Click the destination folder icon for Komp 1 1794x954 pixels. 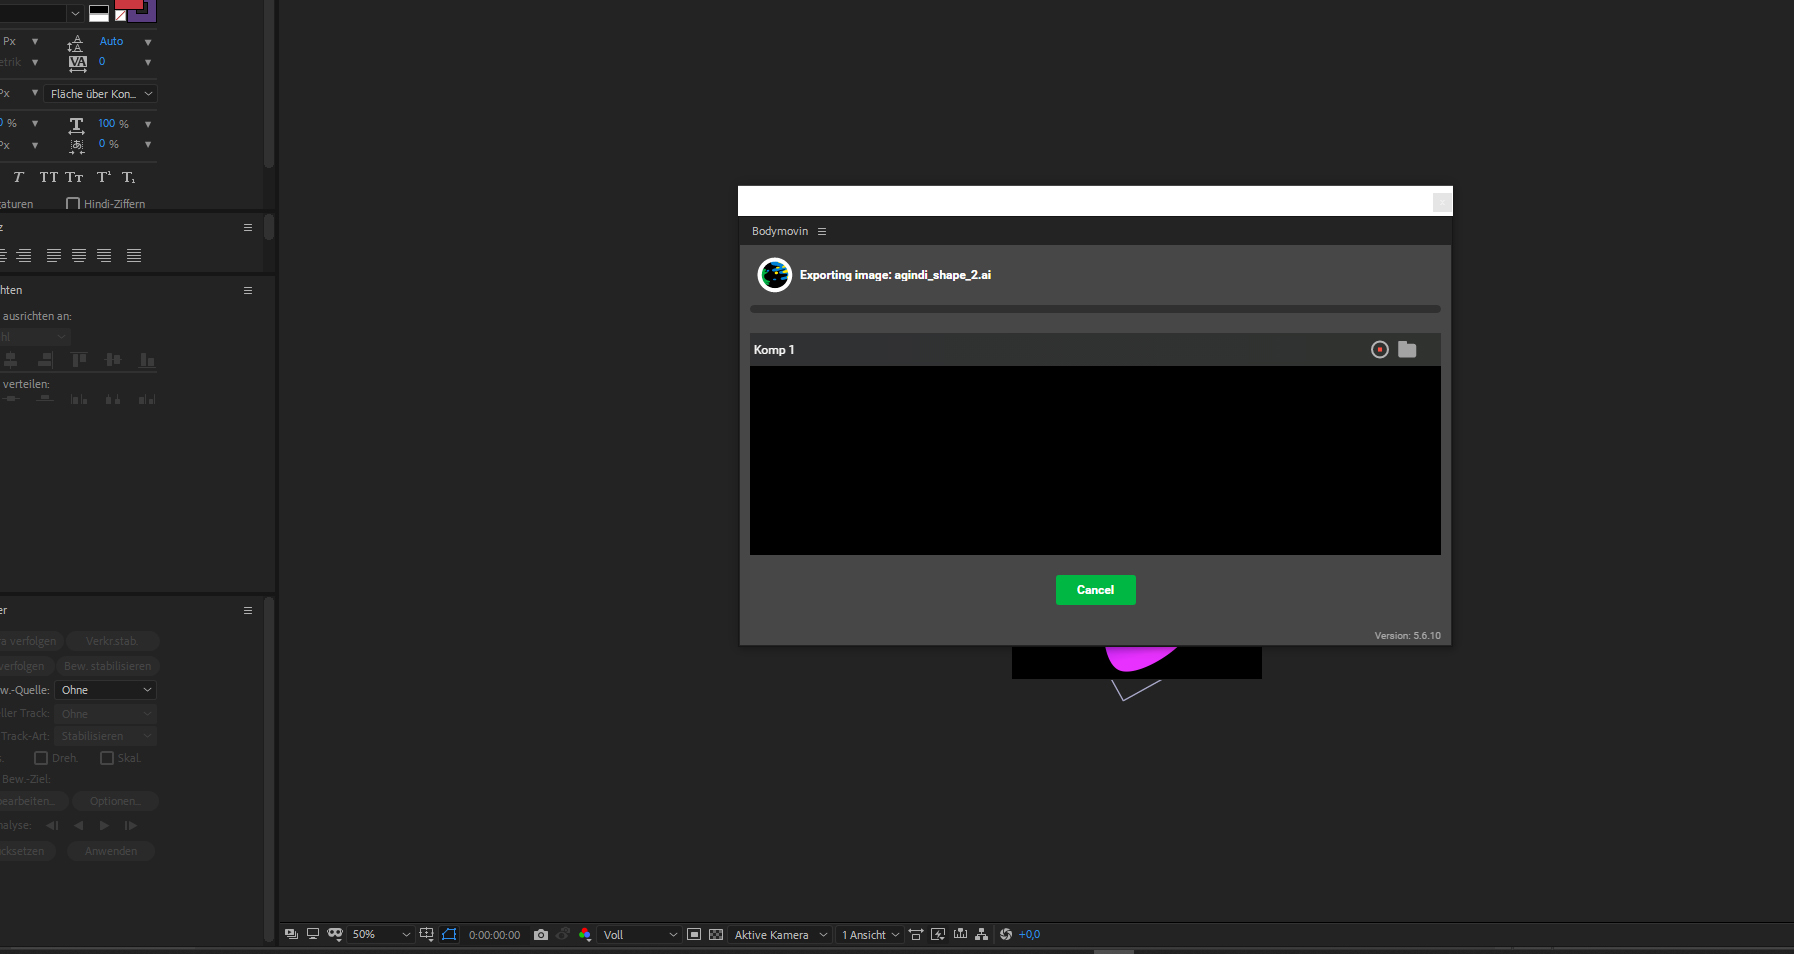tap(1408, 350)
